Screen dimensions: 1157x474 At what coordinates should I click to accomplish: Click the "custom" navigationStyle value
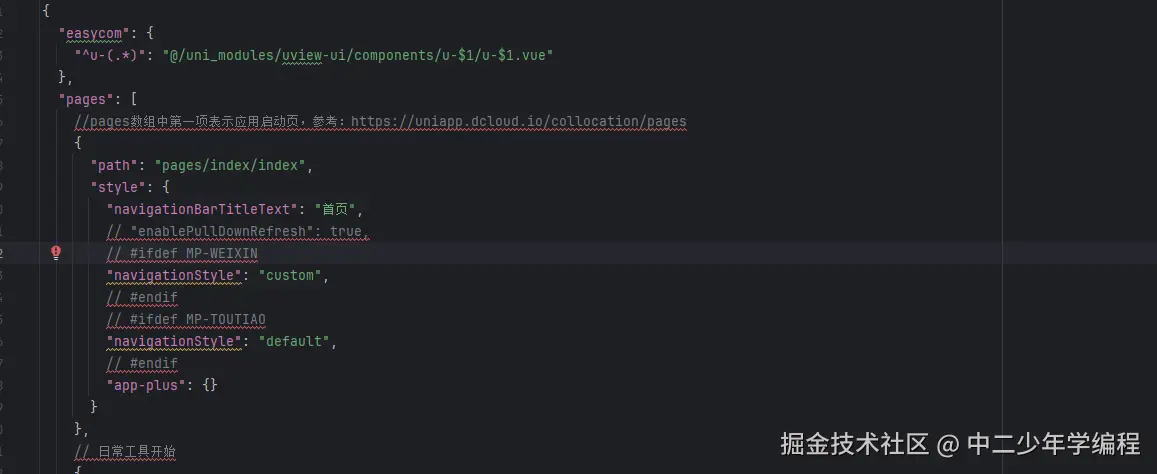290,275
